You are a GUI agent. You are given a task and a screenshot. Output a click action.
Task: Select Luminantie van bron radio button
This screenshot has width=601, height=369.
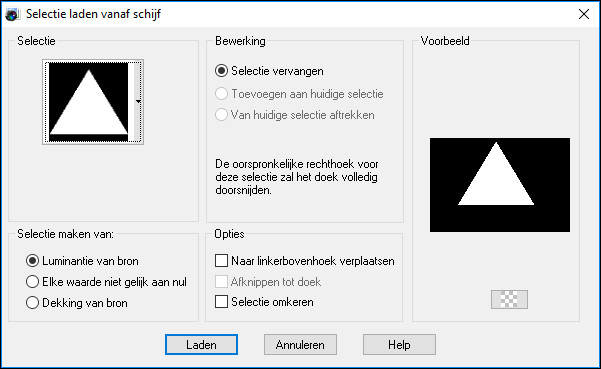pyautogui.click(x=82, y=261)
